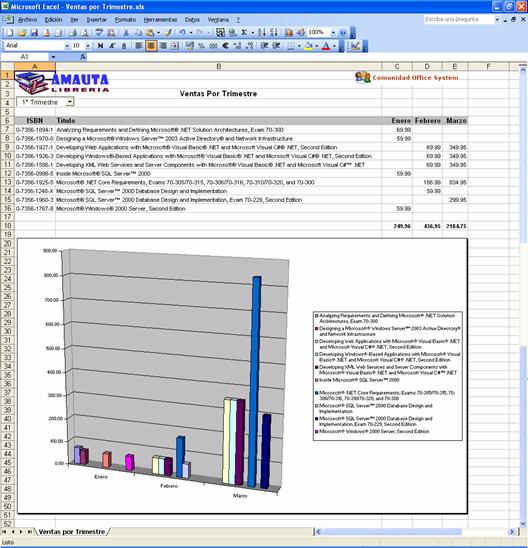Select the Enero header cell
This screenshot has width=528, height=548.
click(x=397, y=121)
